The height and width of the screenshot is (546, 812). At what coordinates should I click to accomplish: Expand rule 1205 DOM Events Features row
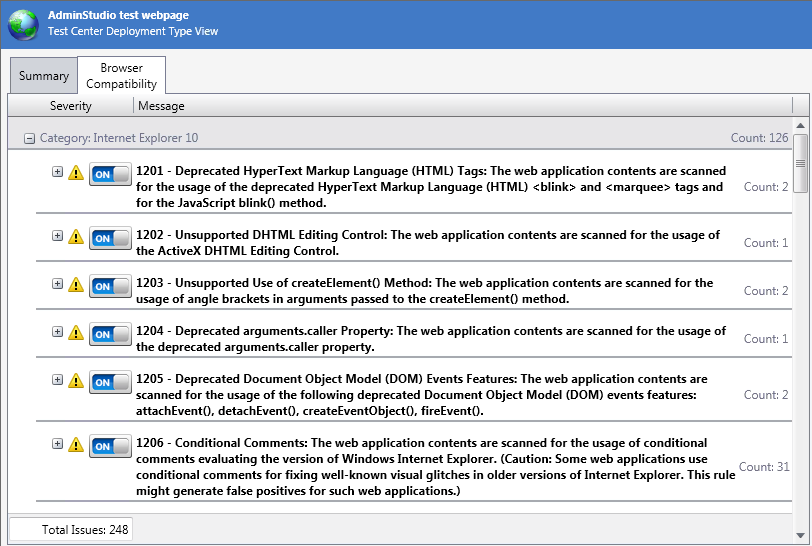(x=57, y=380)
